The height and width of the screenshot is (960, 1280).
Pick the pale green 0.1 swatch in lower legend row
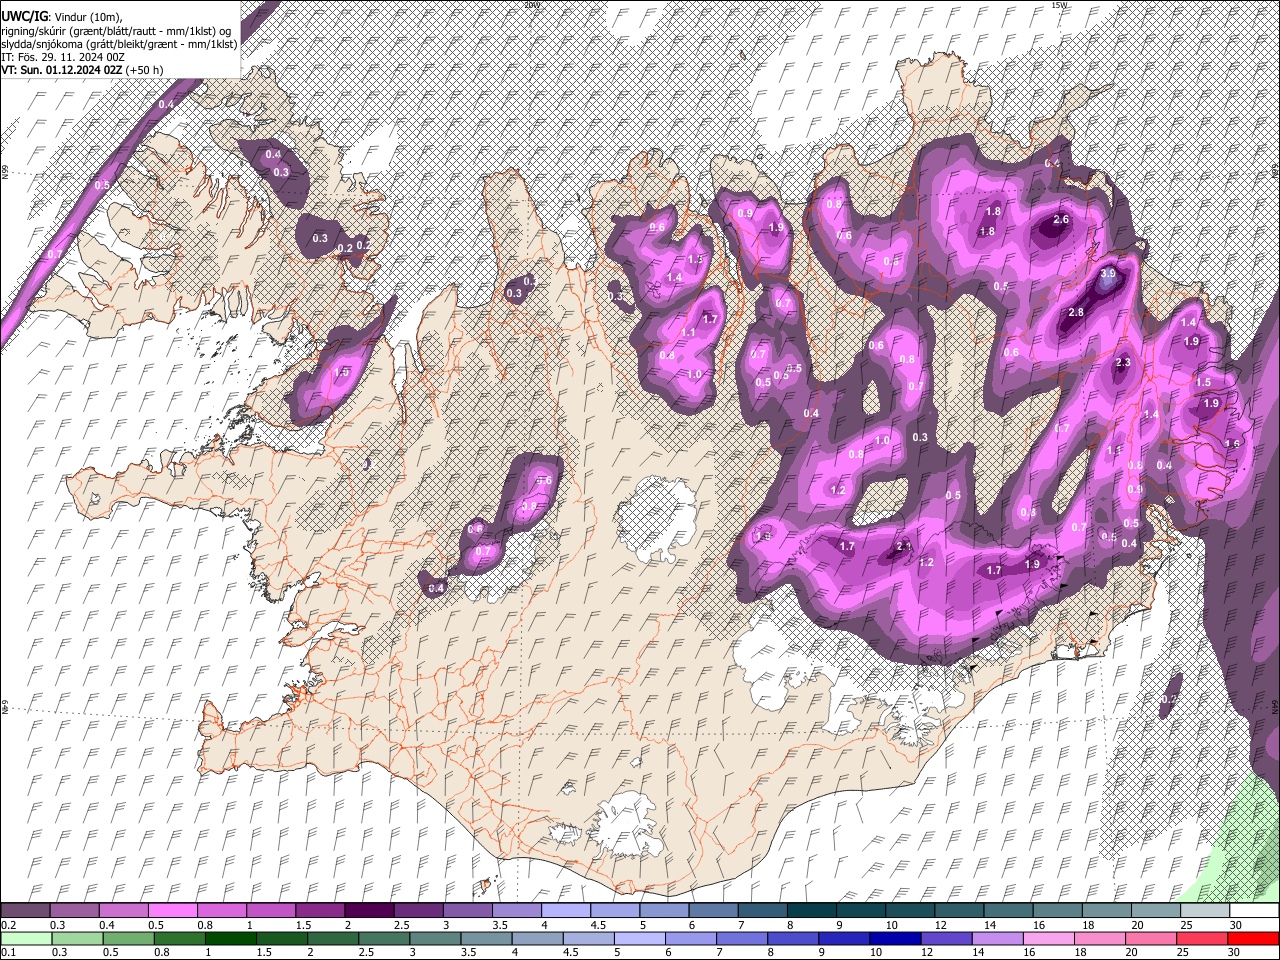point(26,938)
